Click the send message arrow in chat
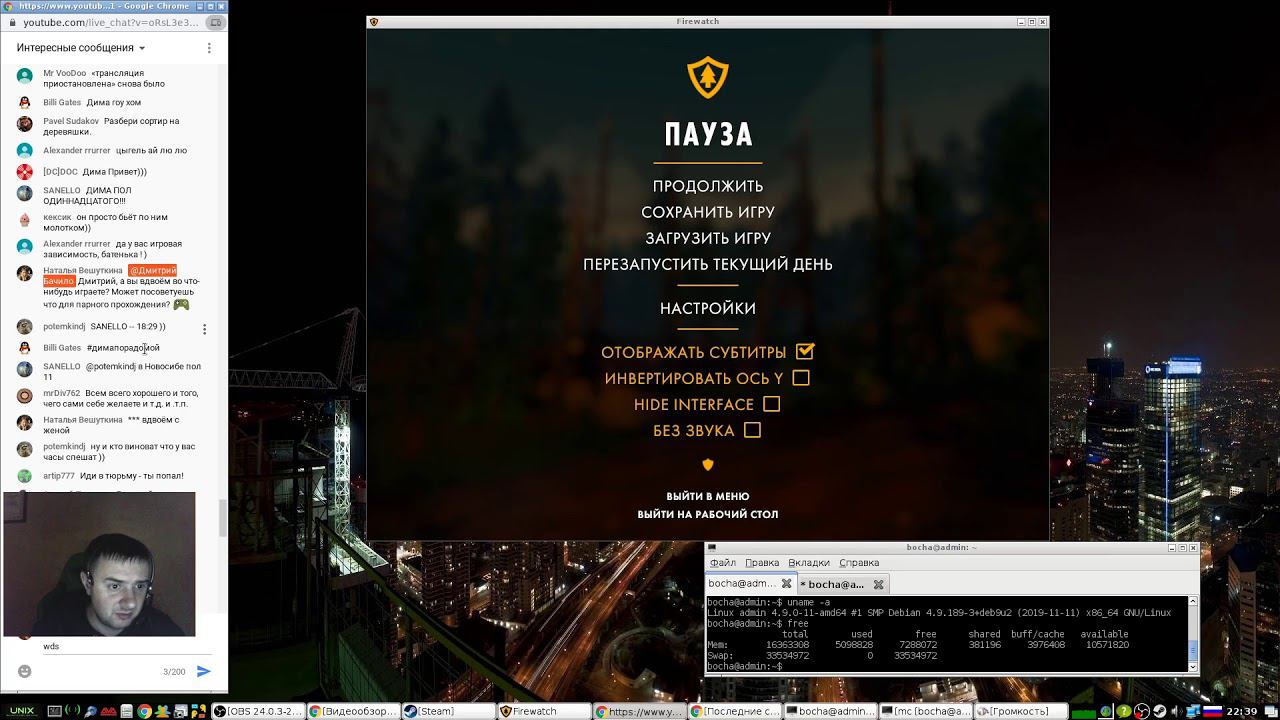The height and width of the screenshot is (720, 1280). click(x=204, y=671)
